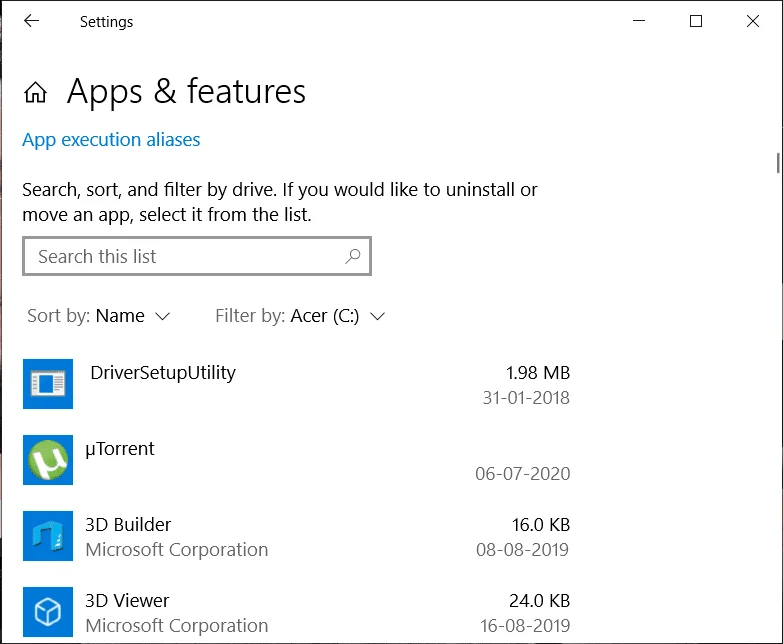Image resolution: width=783 pixels, height=644 pixels.
Task: Click the search magnifier icon
Action: pyautogui.click(x=353, y=257)
